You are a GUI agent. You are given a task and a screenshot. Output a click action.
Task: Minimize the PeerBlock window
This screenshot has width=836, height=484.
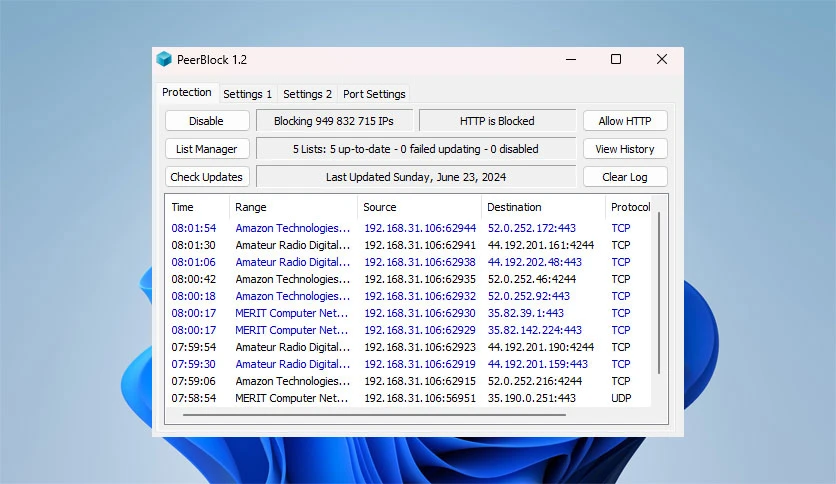571,59
